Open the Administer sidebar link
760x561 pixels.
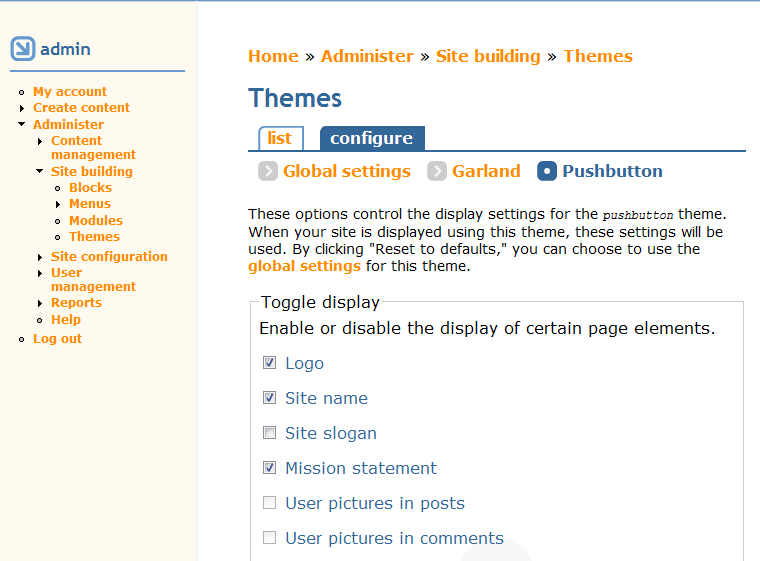(68, 125)
